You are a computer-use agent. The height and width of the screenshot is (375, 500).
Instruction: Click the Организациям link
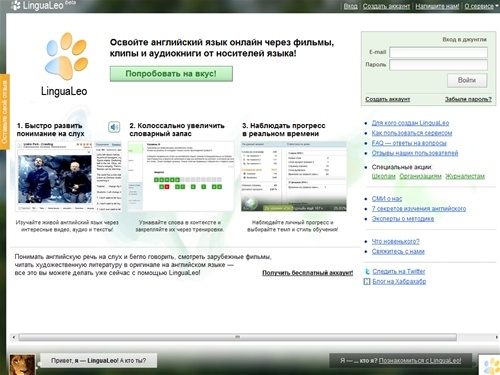[420, 176]
